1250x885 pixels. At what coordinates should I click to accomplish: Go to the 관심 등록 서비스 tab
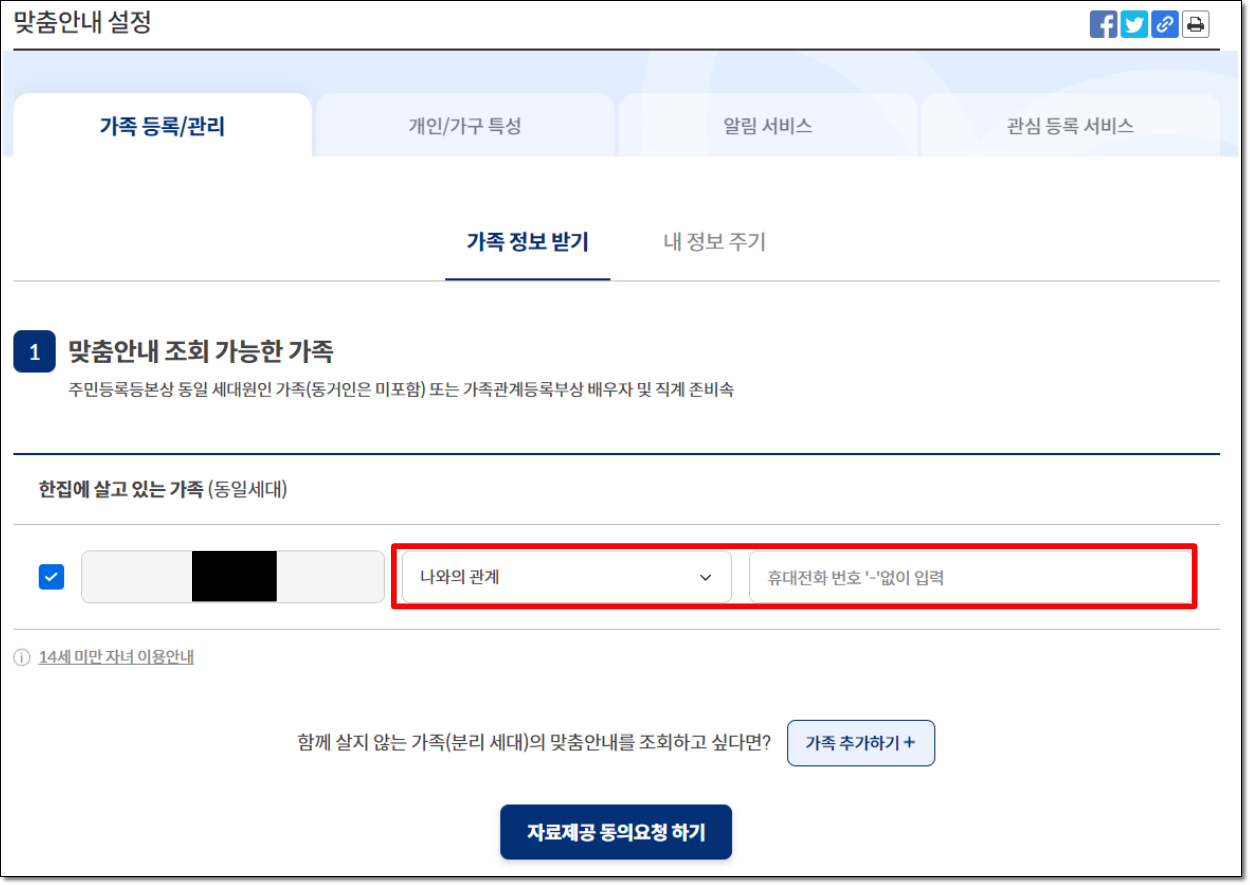(x=1070, y=126)
